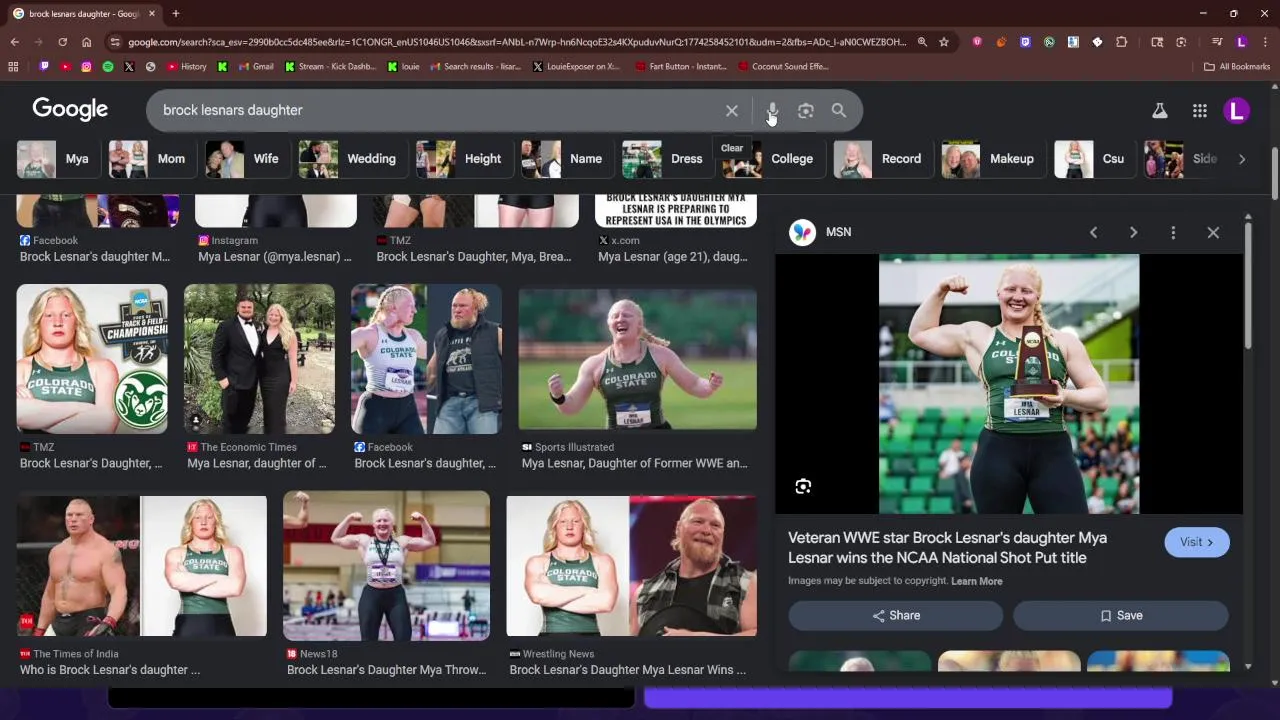
Task: Open the News18 image result thumbnail
Action: pyautogui.click(x=386, y=566)
